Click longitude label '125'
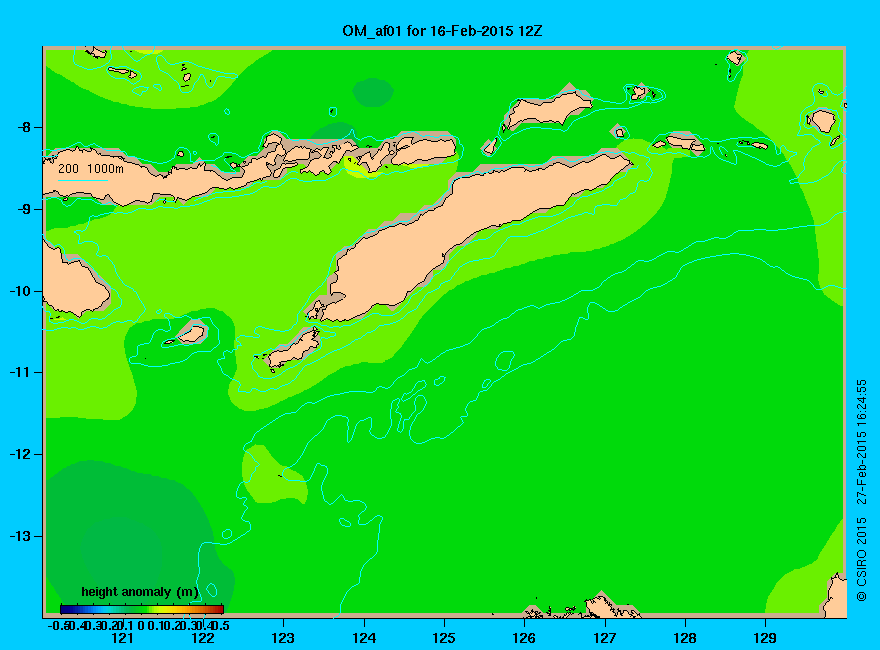The height and width of the screenshot is (650, 880). [444, 638]
